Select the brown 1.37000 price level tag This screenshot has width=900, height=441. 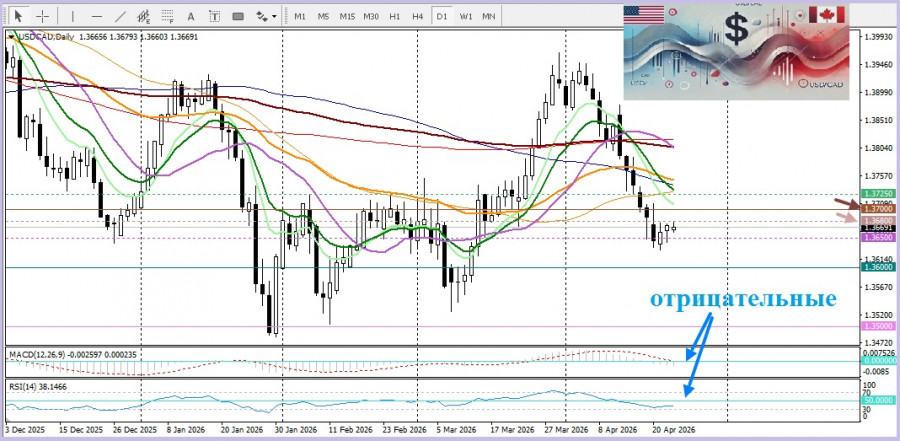pyautogui.click(x=878, y=210)
